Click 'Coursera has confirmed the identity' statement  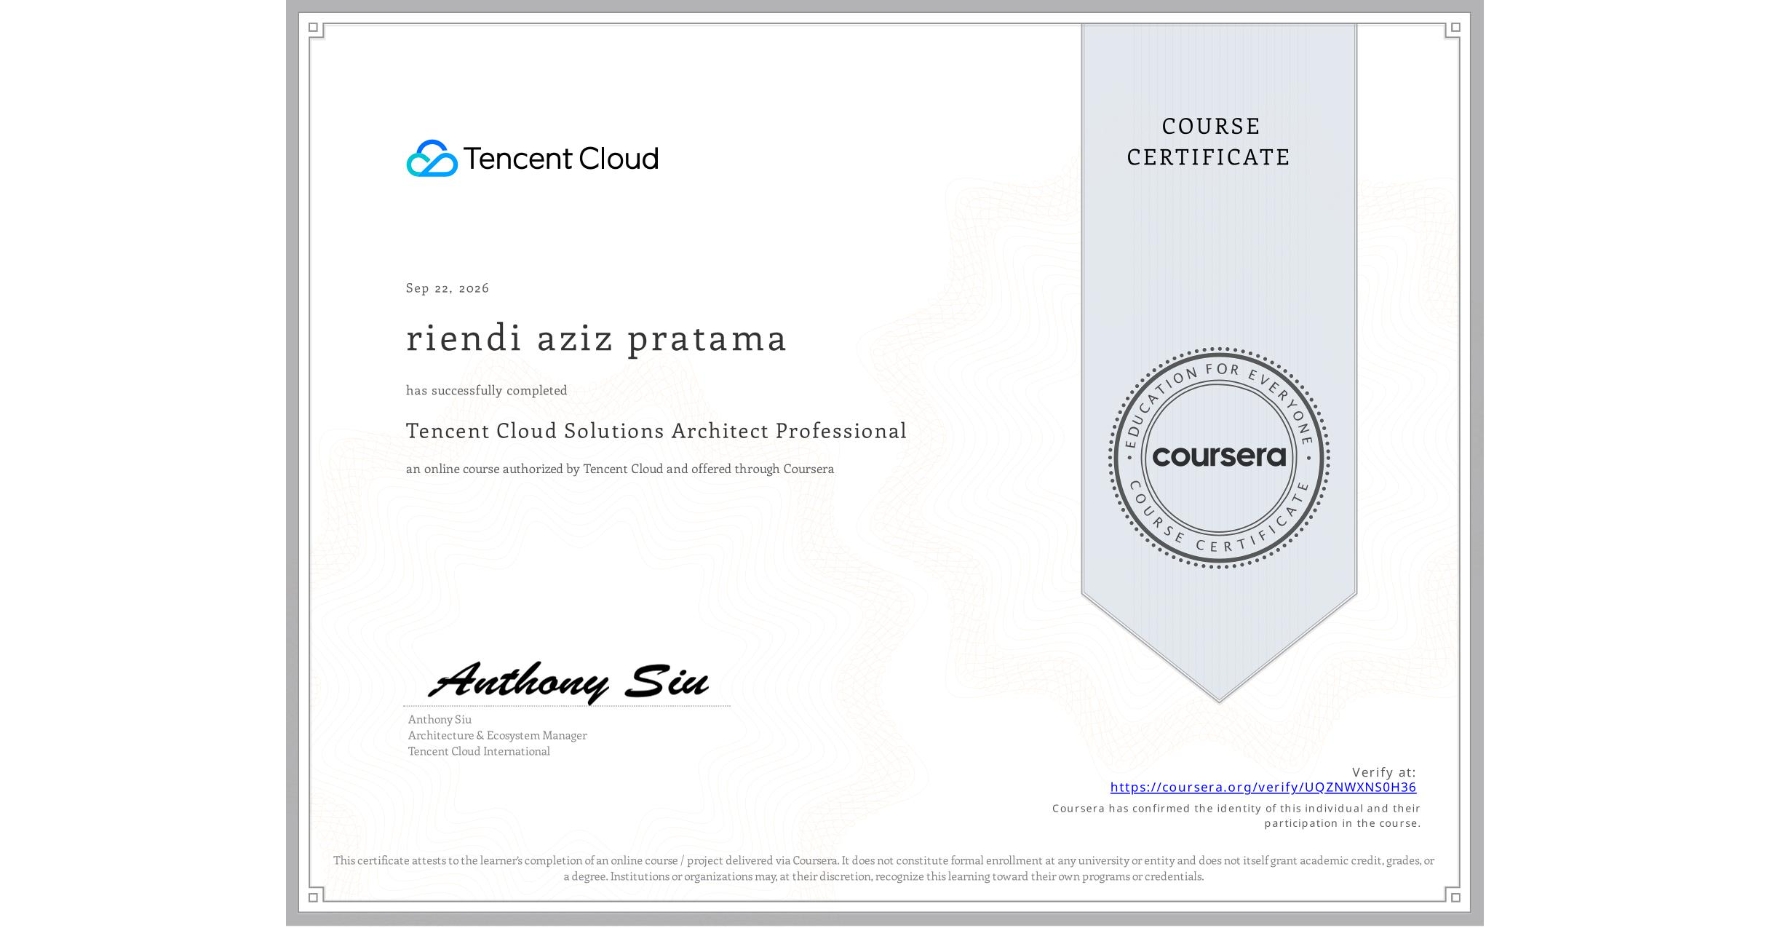1236,816
